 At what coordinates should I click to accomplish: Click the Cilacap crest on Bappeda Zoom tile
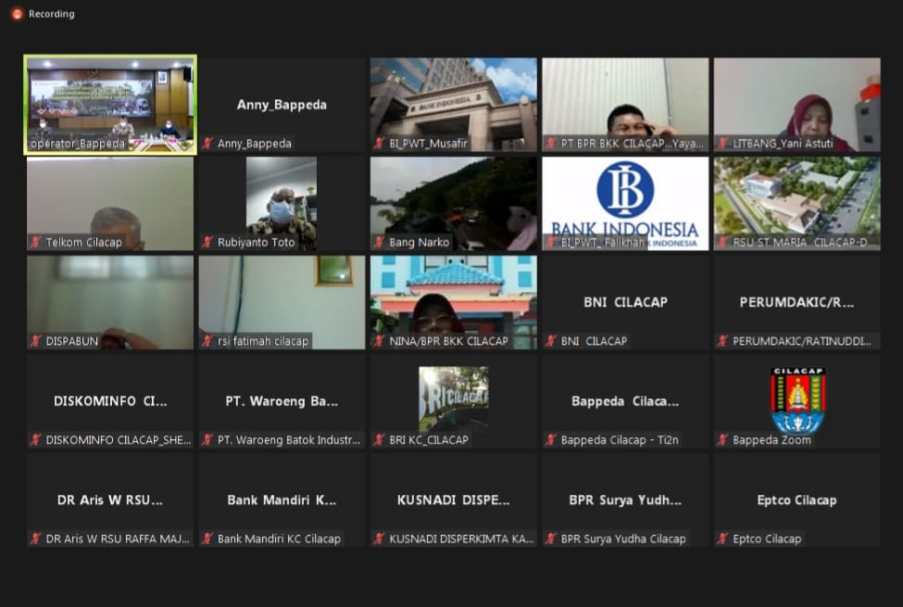coord(797,398)
